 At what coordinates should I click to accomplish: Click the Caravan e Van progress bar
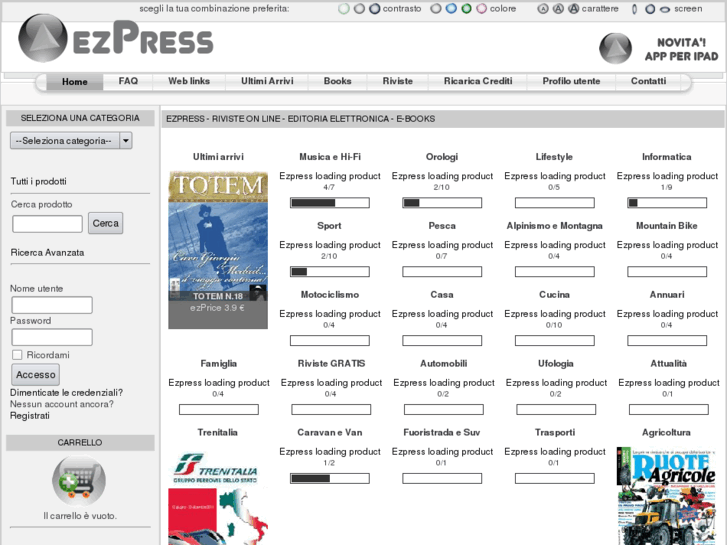[330, 478]
